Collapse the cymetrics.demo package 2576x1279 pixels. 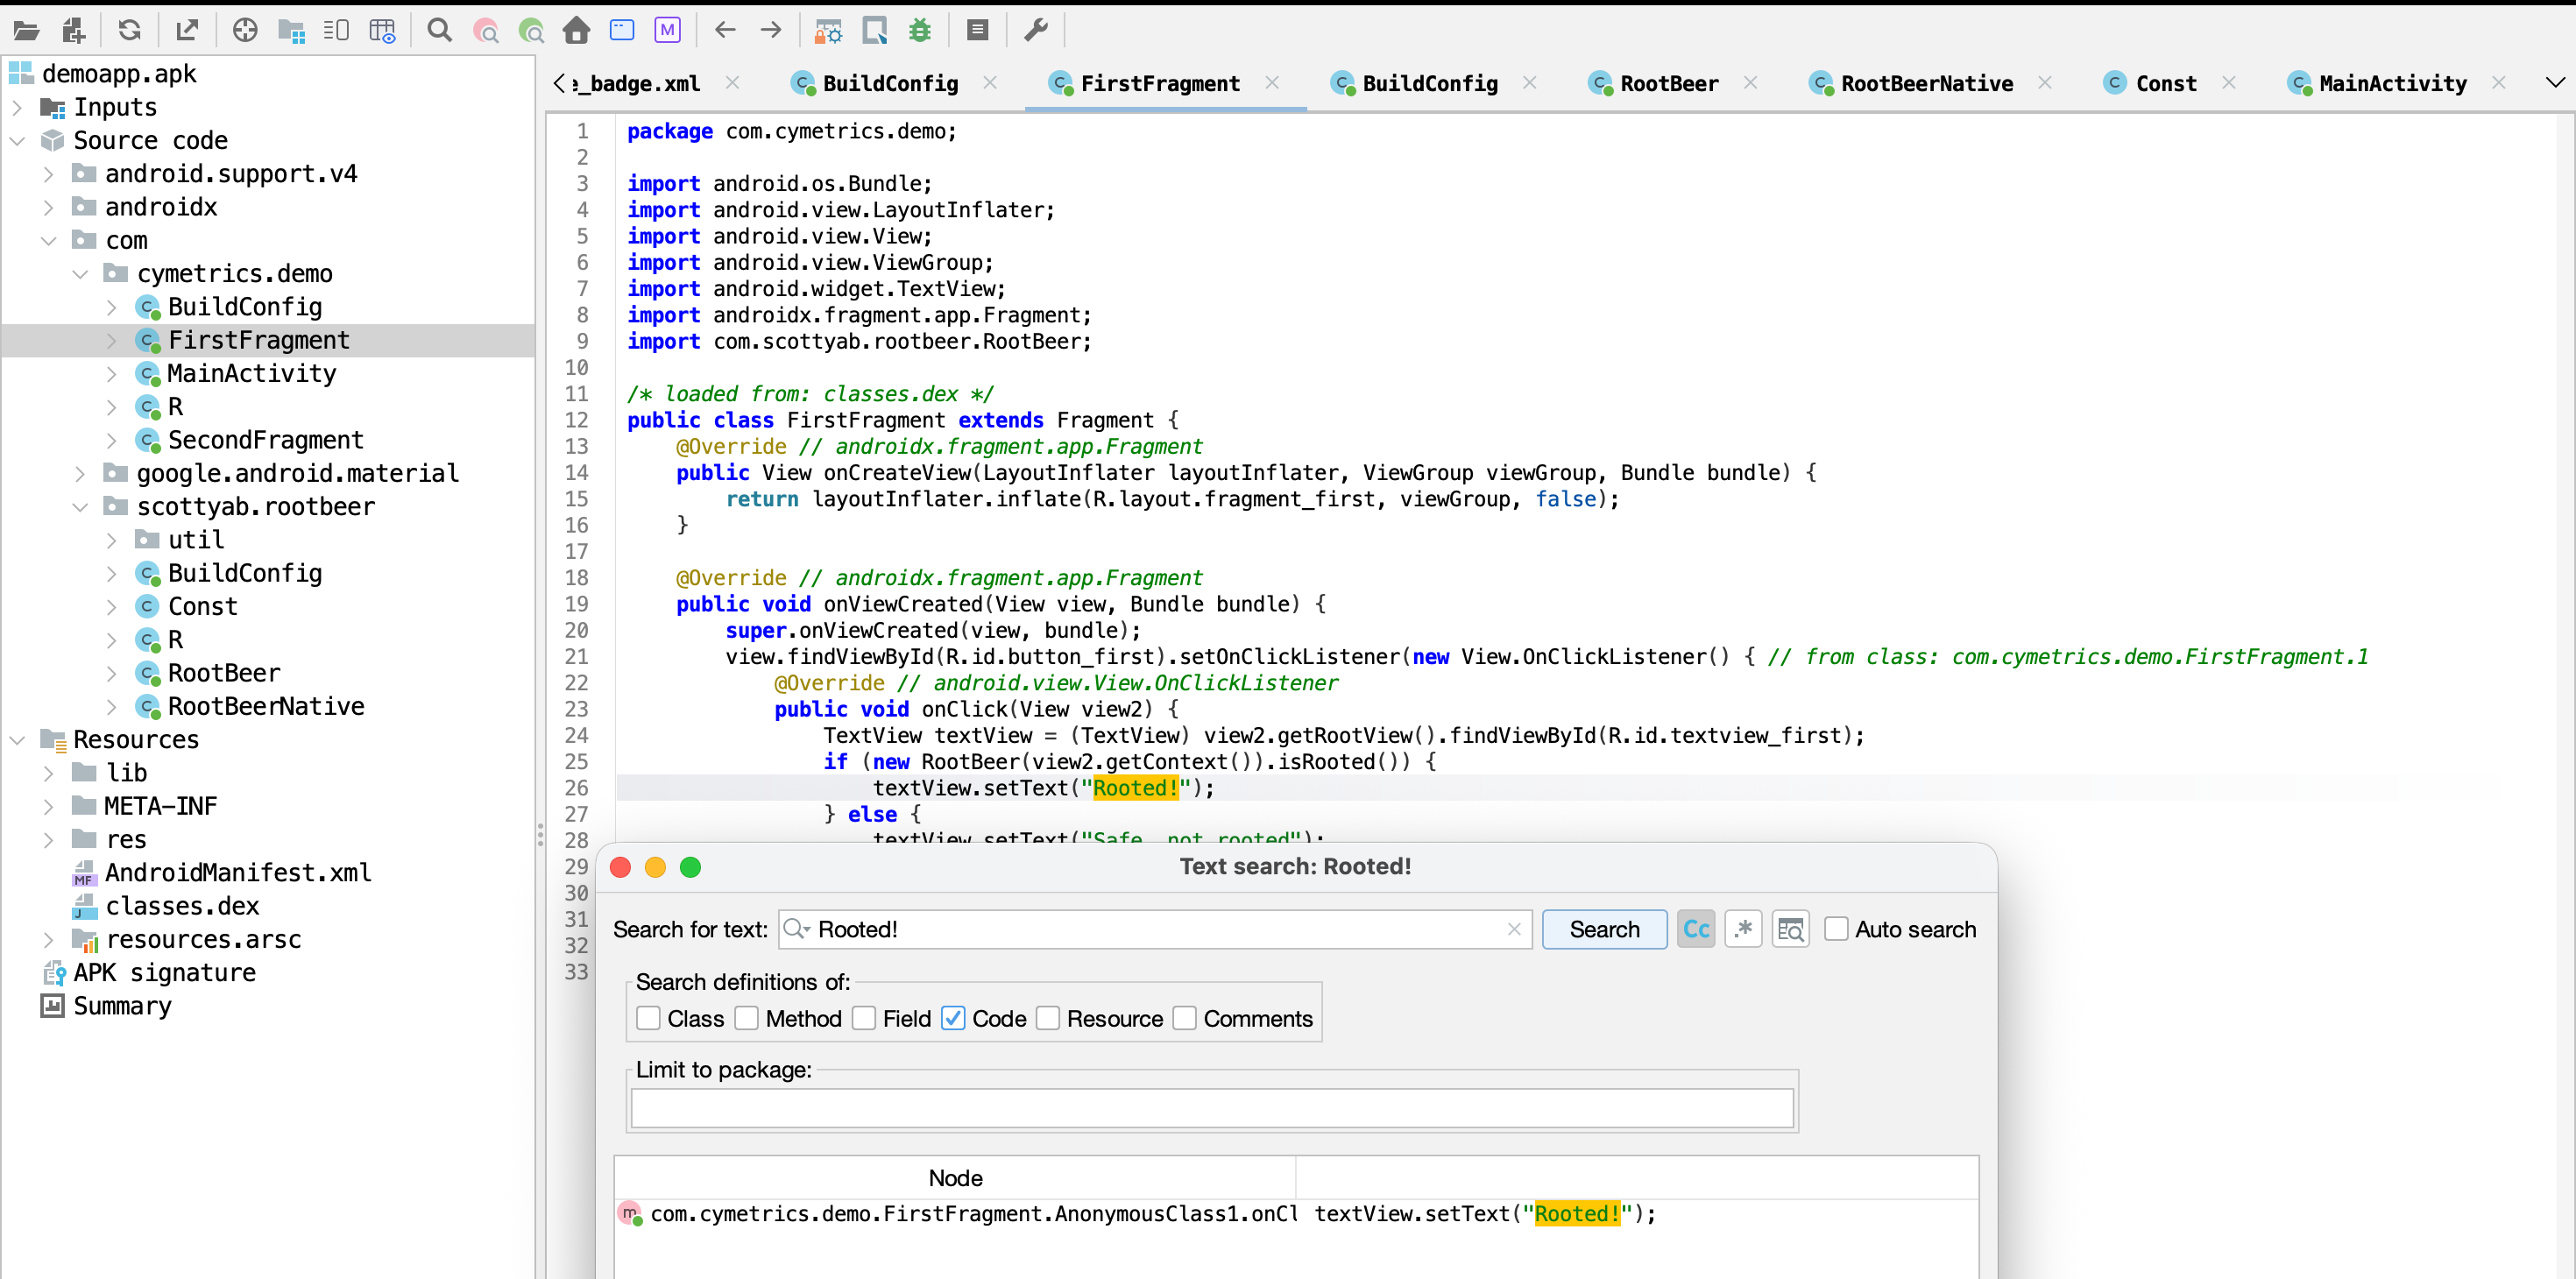tap(81, 273)
